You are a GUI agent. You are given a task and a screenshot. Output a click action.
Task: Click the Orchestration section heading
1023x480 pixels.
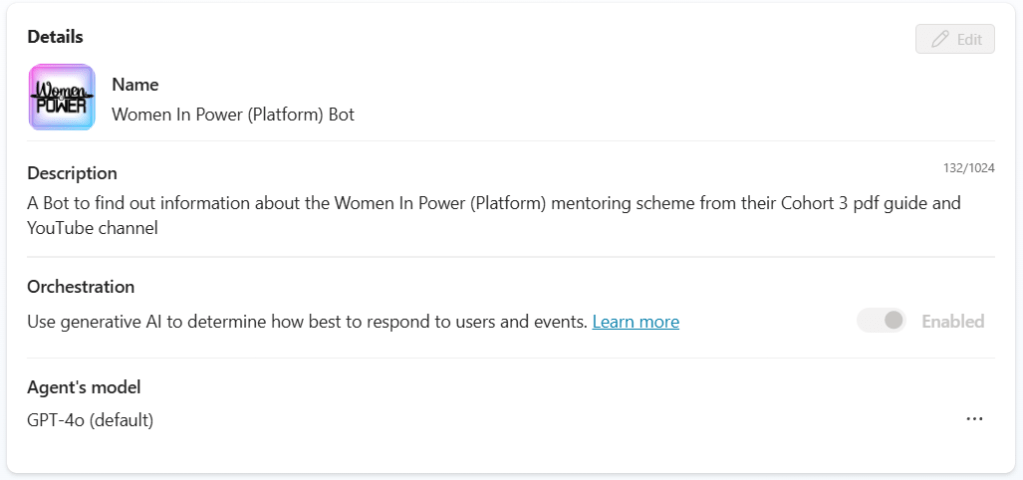click(x=81, y=286)
